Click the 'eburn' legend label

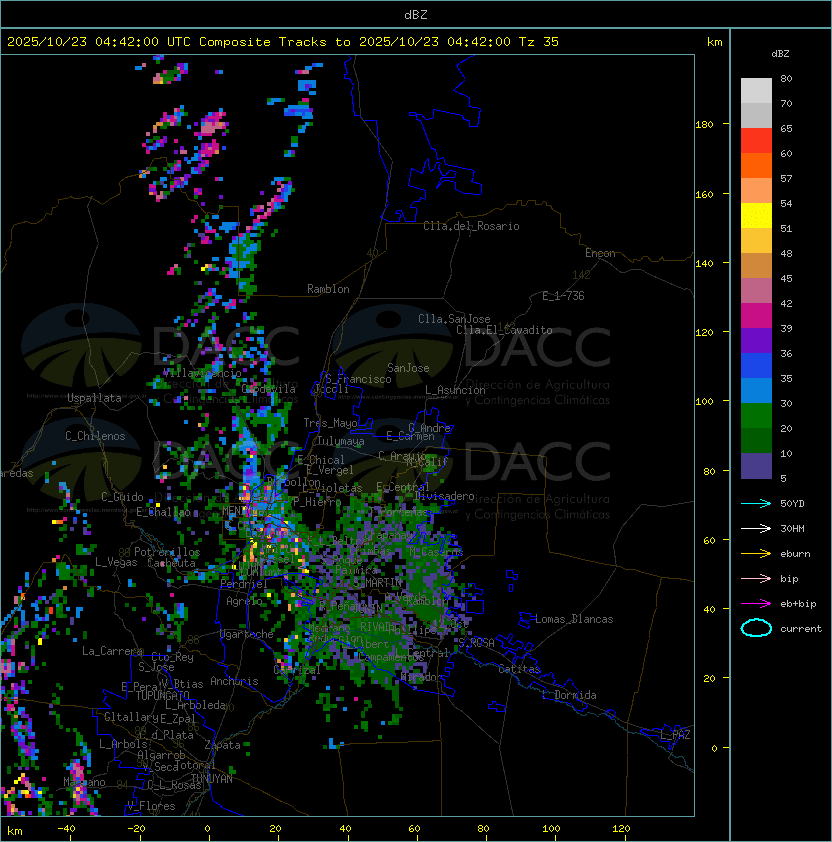[795, 554]
